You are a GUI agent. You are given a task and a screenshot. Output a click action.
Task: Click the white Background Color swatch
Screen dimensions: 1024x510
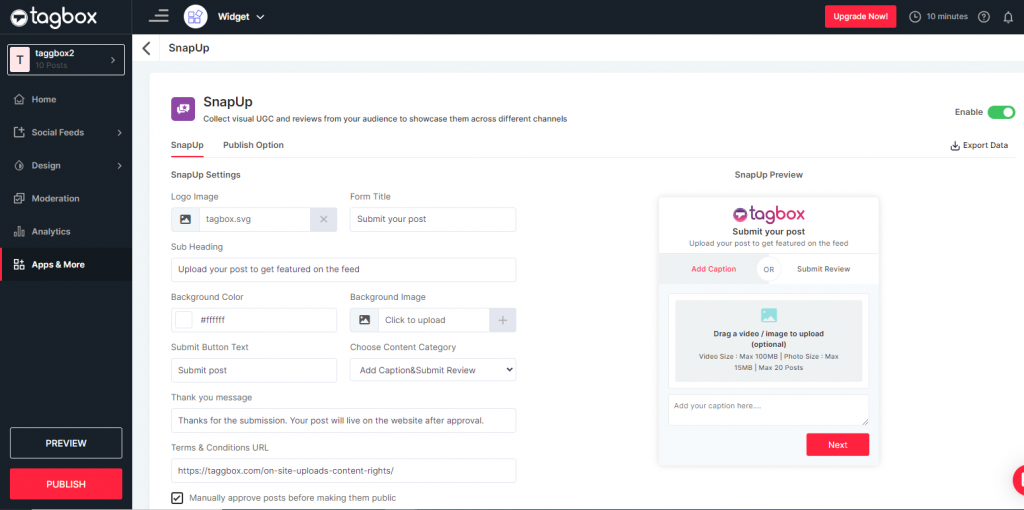[x=184, y=320]
